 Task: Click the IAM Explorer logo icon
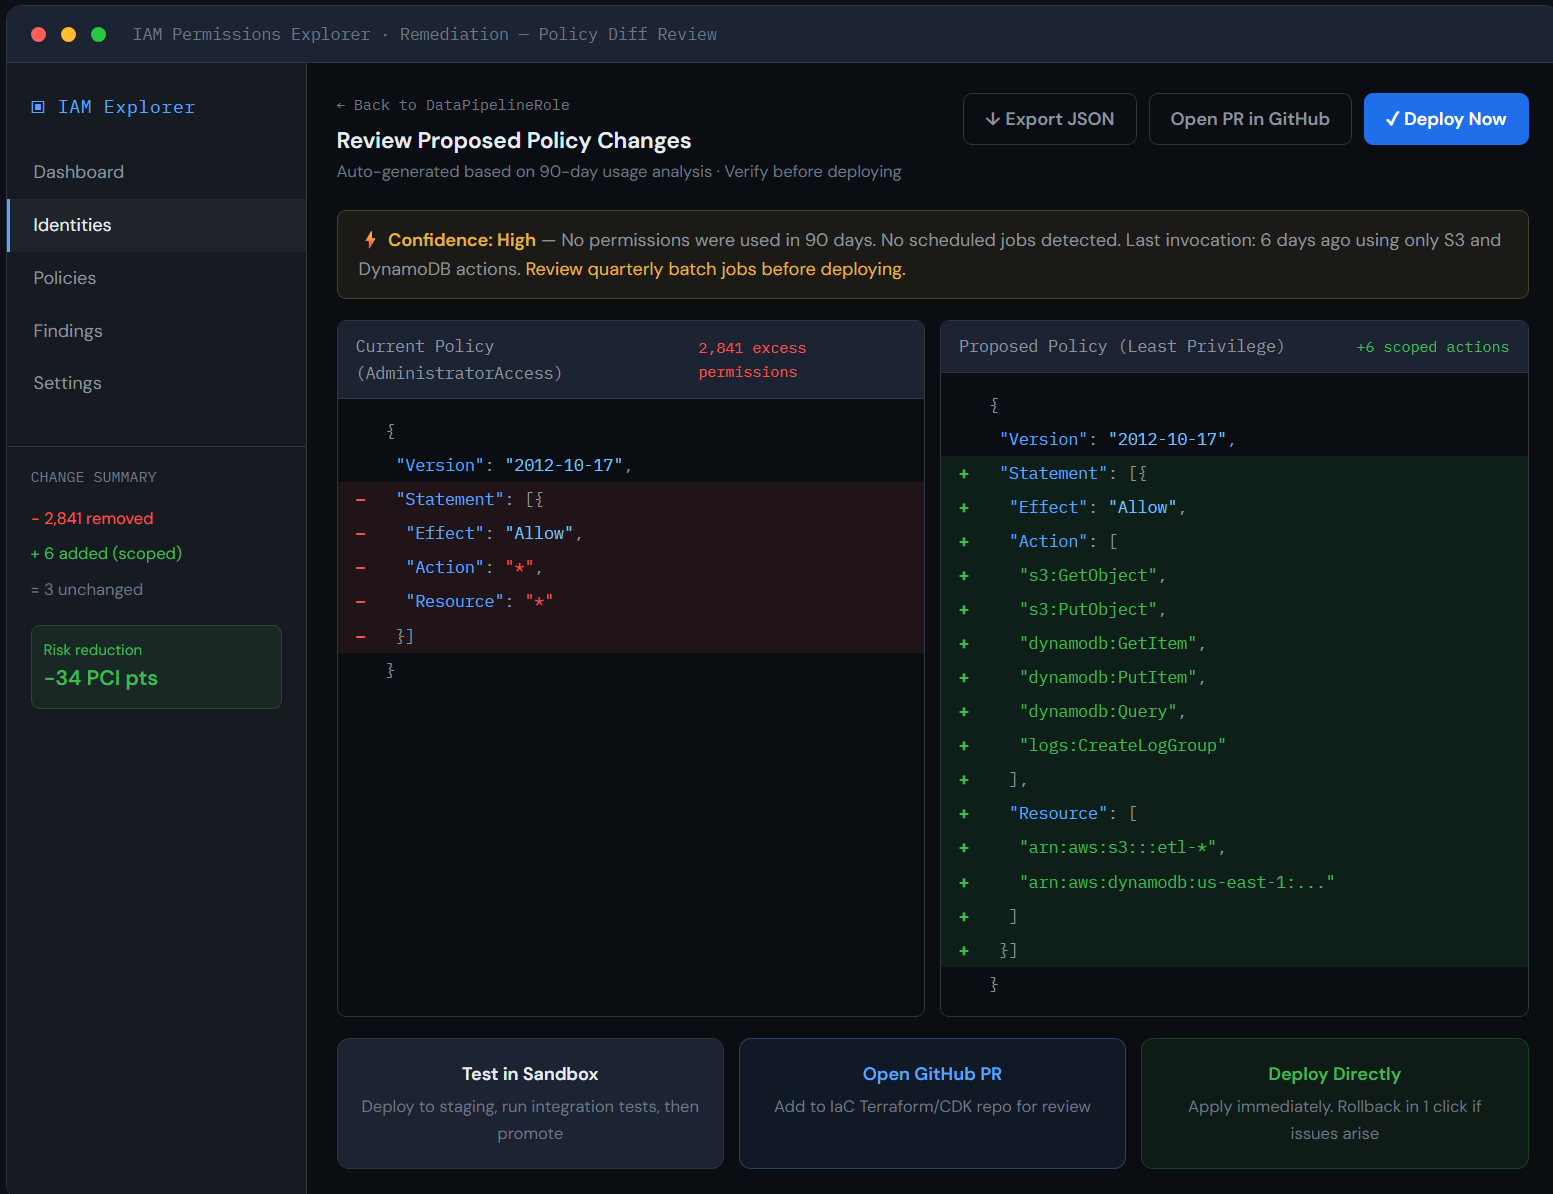(x=38, y=107)
